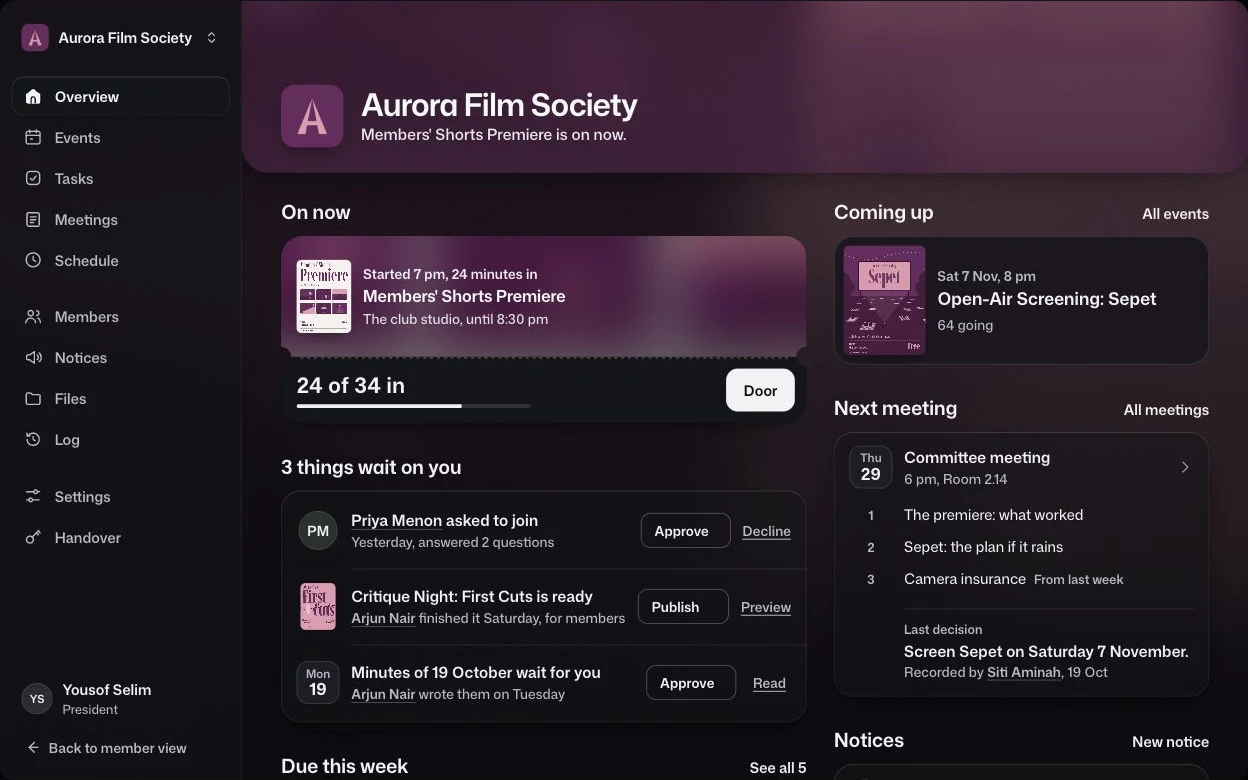The height and width of the screenshot is (780, 1248).
Task: Open Notices label in the sidebar
Action: coord(81,358)
